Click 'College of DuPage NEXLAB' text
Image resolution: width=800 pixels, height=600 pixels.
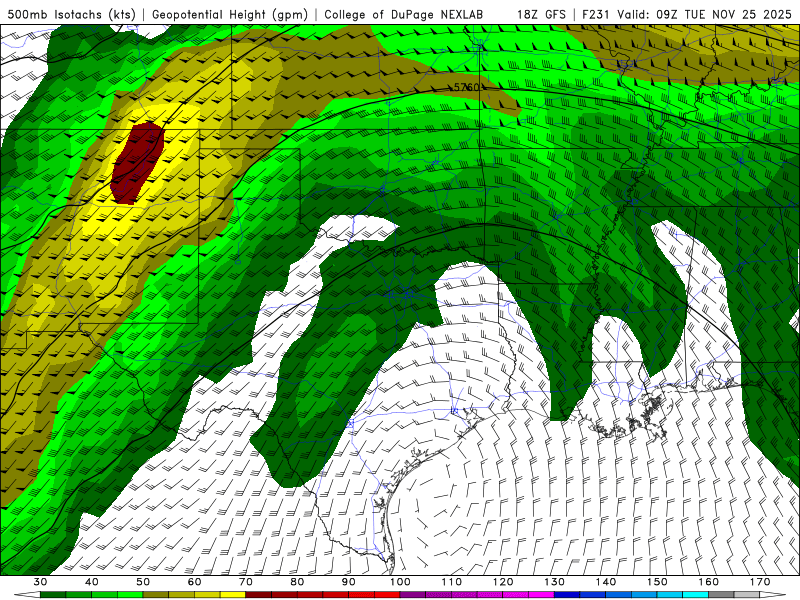point(403,14)
